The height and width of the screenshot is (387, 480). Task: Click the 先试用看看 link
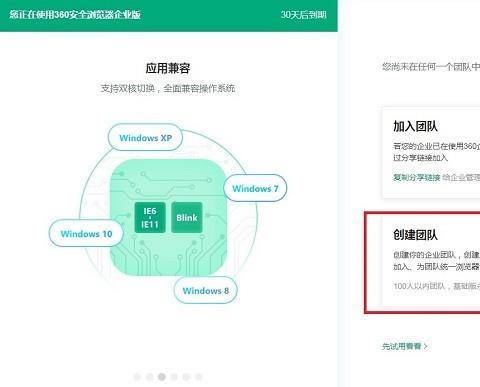click(401, 346)
